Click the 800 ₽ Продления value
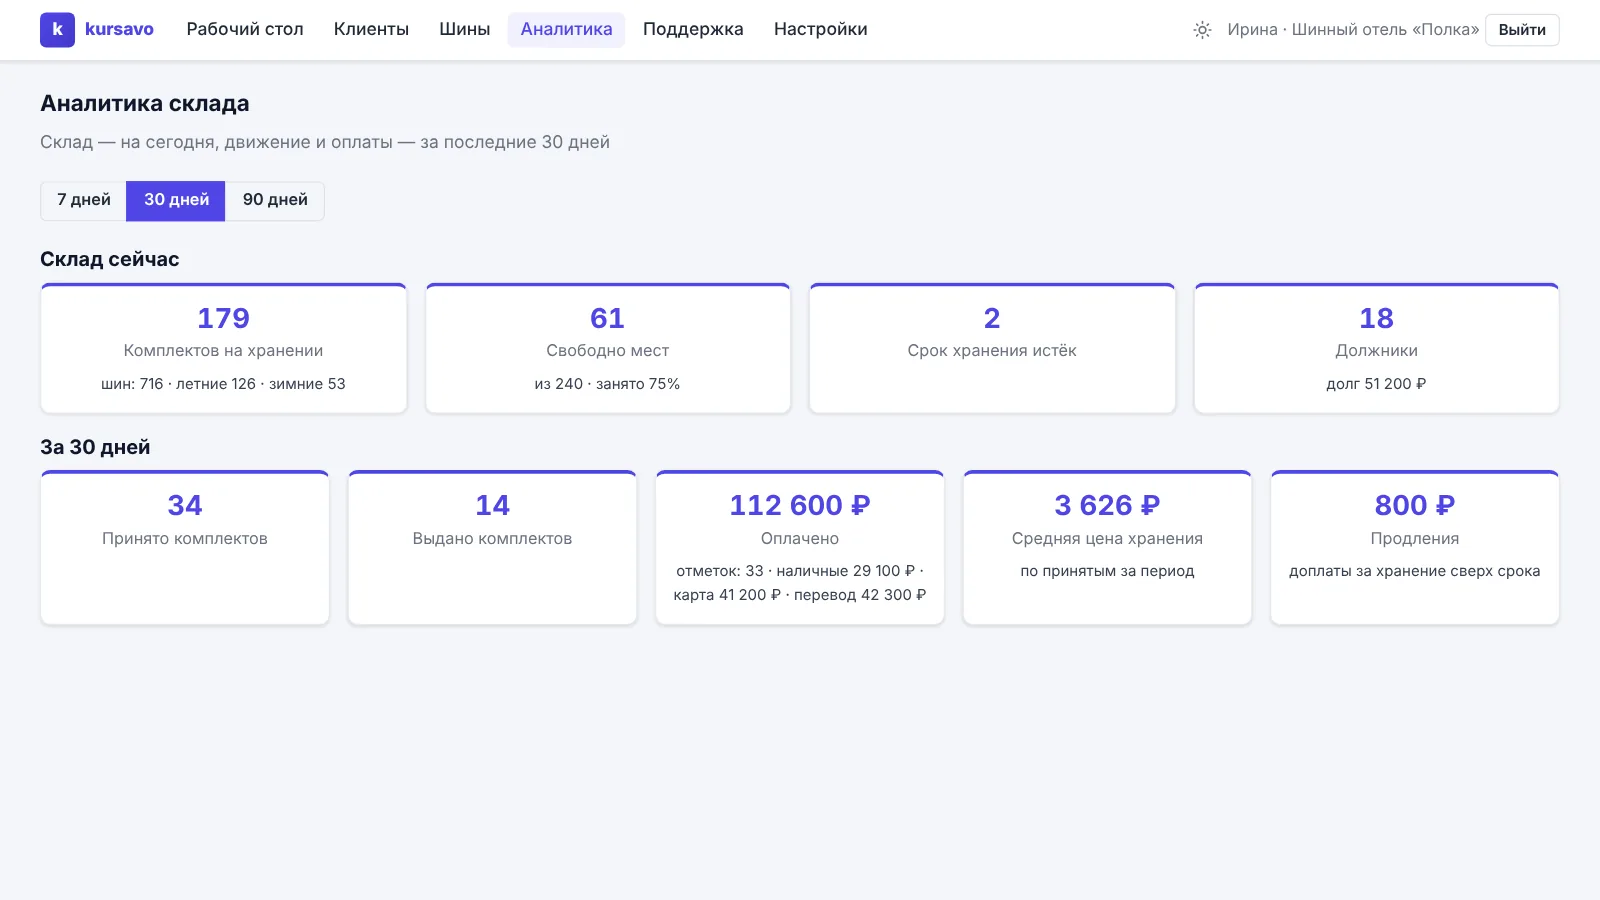 point(1414,506)
